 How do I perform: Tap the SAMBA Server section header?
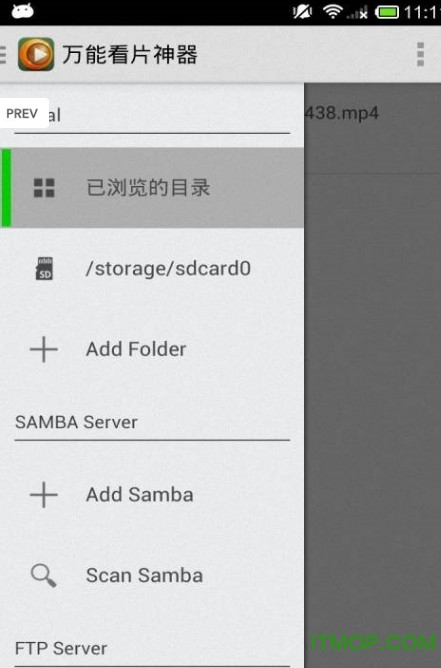[76, 422]
